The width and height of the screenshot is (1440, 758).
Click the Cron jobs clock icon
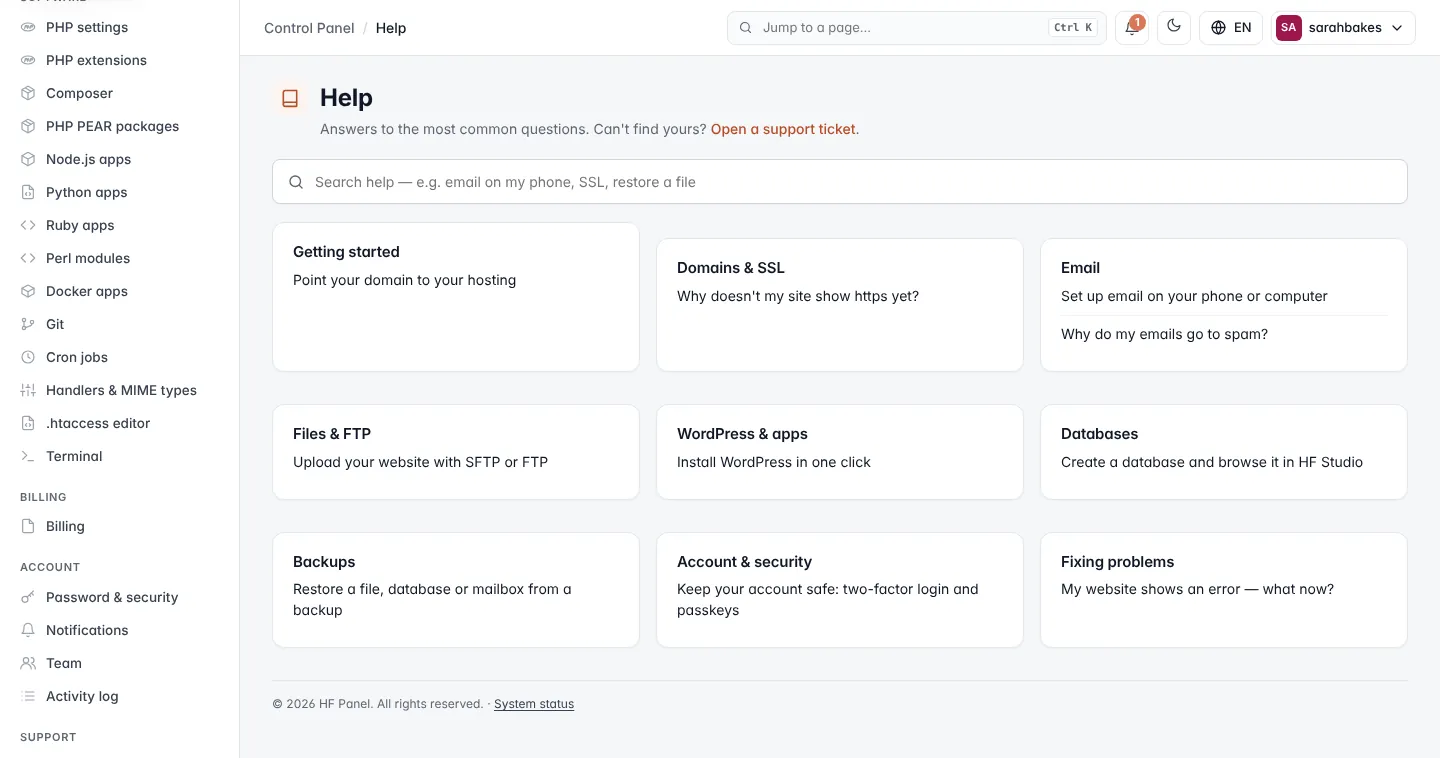(x=28, y=357)
